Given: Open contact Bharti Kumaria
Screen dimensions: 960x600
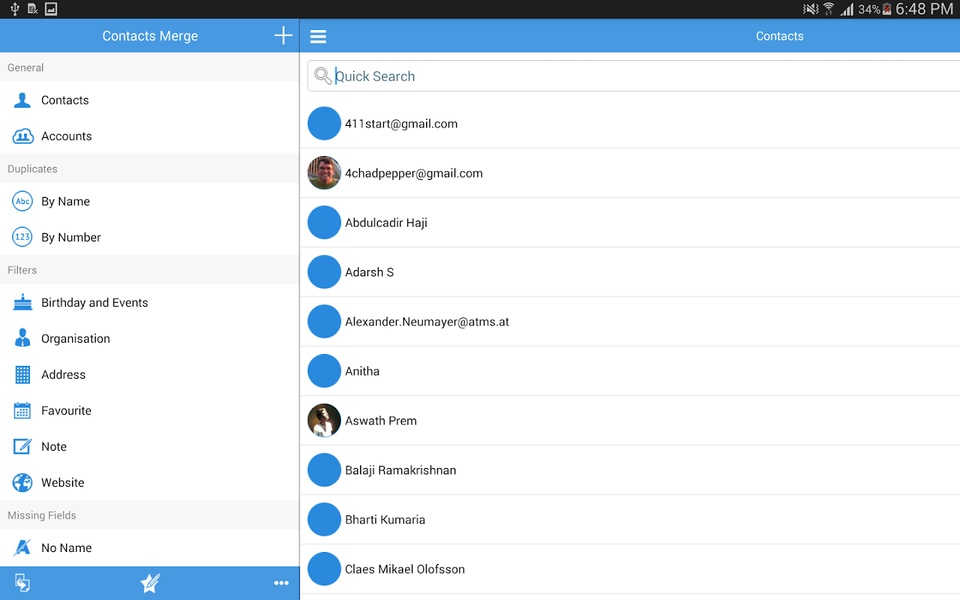Looking at the screenshot, I should [630, 520].
